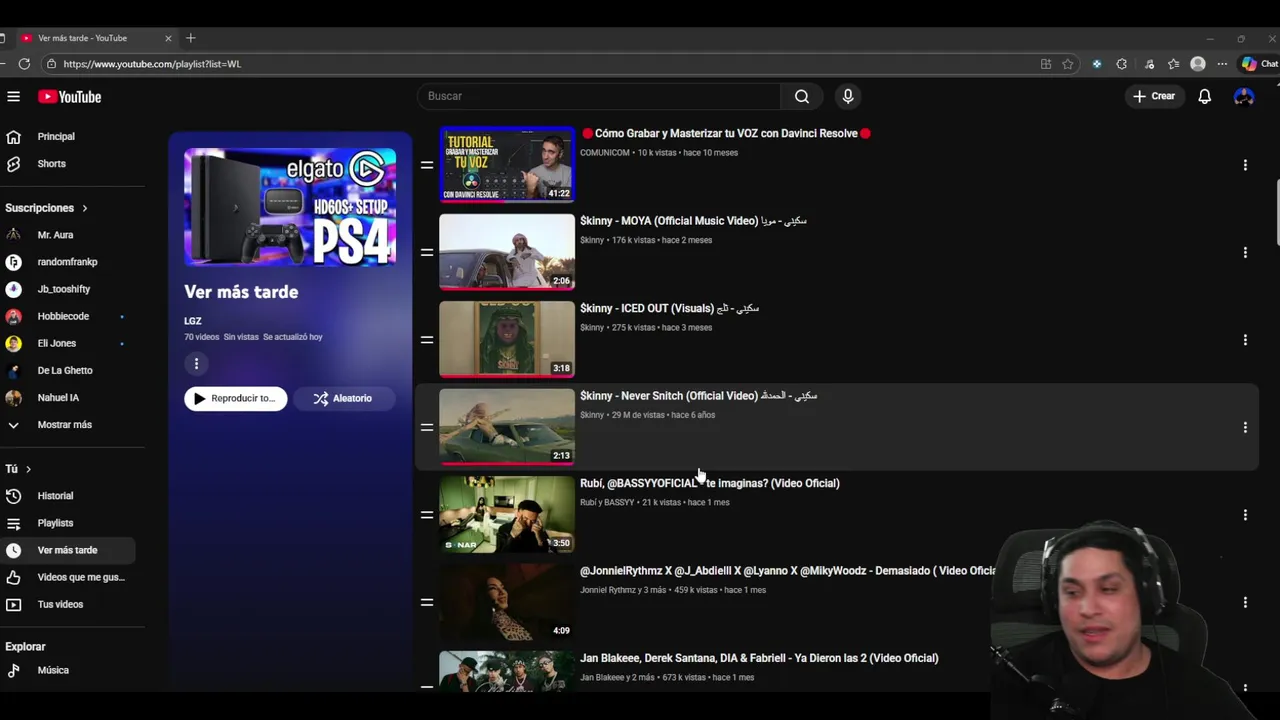Open a new browser tab
The width and height of the screenshot is (1280, 720).
pyautogui.click(x=191, y=38)
